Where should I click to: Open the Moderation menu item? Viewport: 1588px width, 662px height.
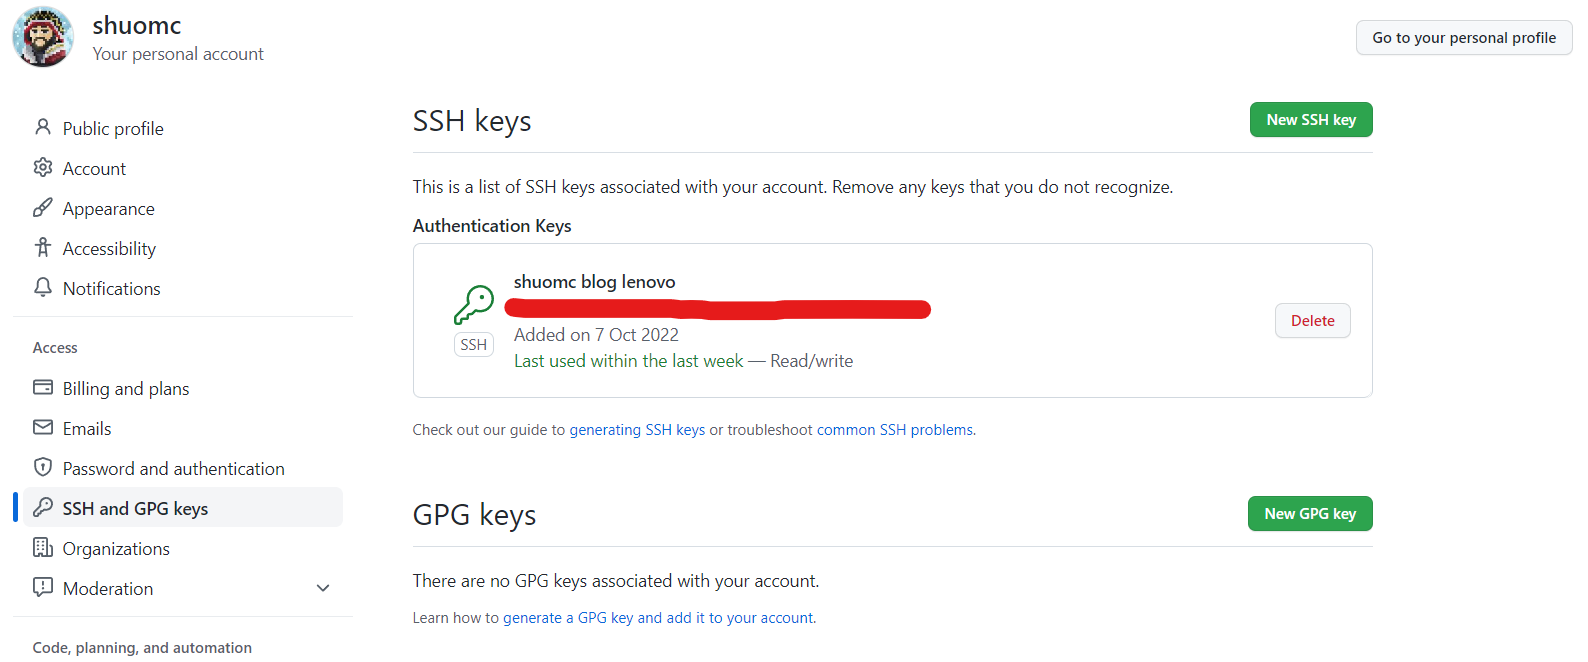click(x=108, y=588)
